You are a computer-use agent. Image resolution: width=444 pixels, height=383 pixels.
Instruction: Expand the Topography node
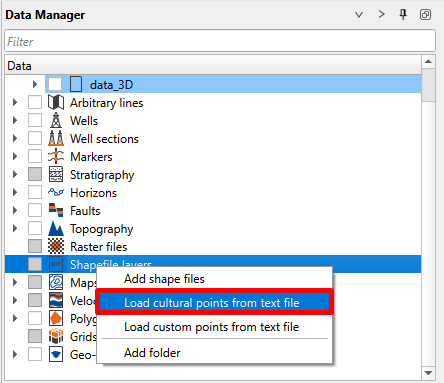[x=15, y=228]
